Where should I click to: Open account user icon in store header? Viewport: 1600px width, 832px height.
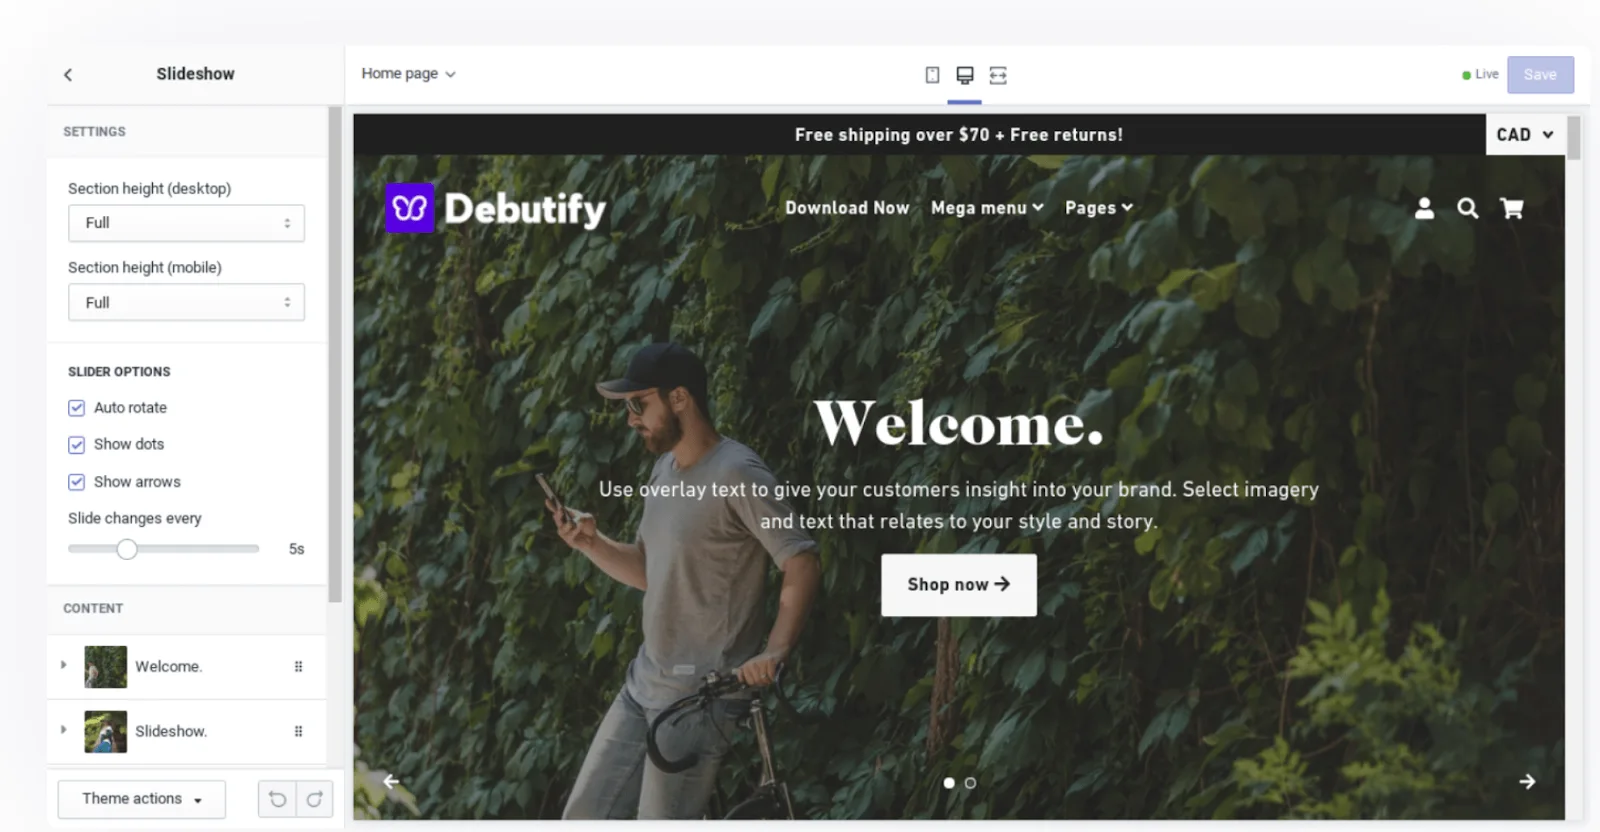click(1424, 208)
